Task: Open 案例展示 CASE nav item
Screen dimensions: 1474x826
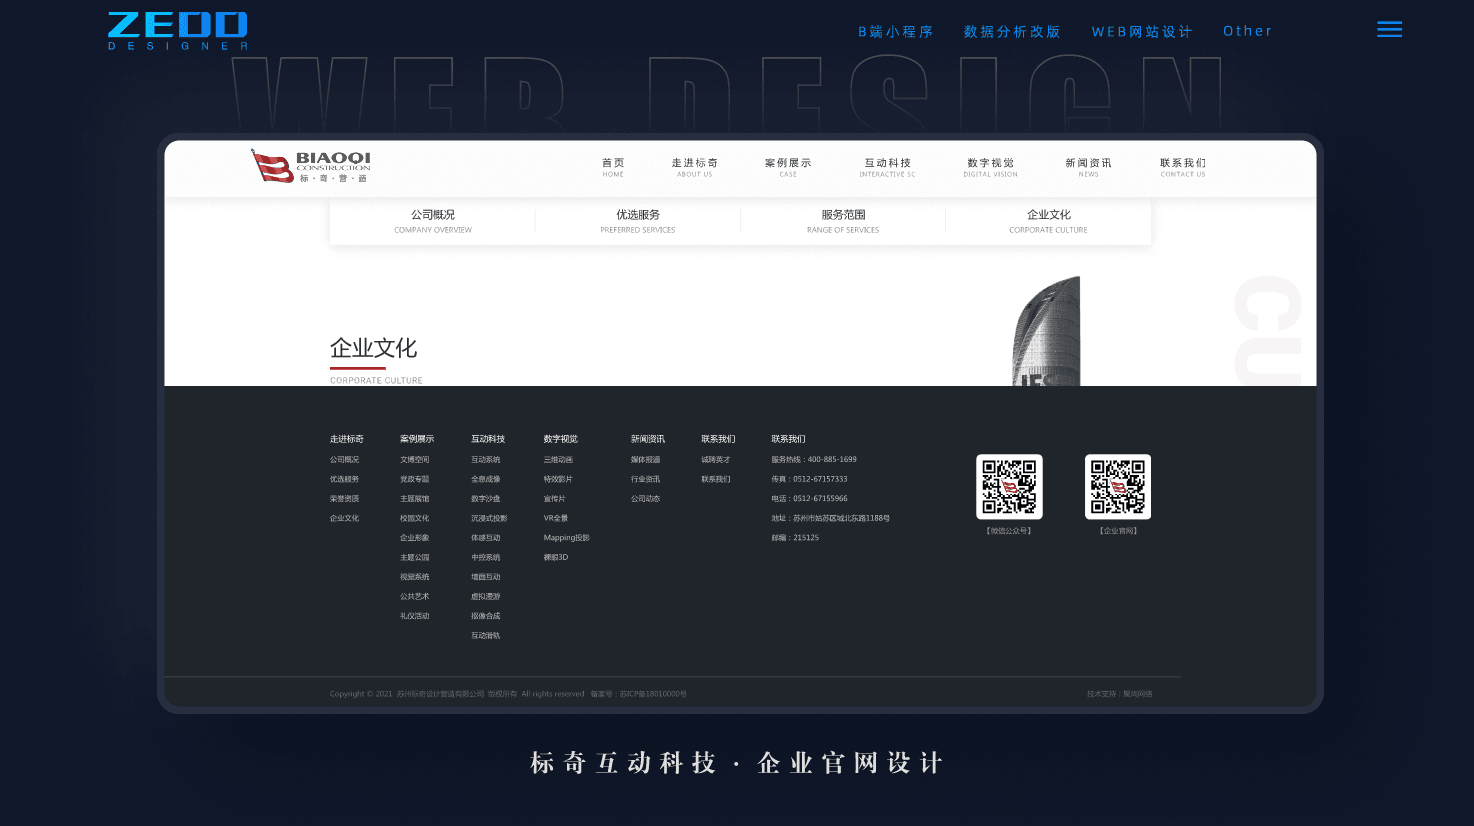Action: pos(788,167)
